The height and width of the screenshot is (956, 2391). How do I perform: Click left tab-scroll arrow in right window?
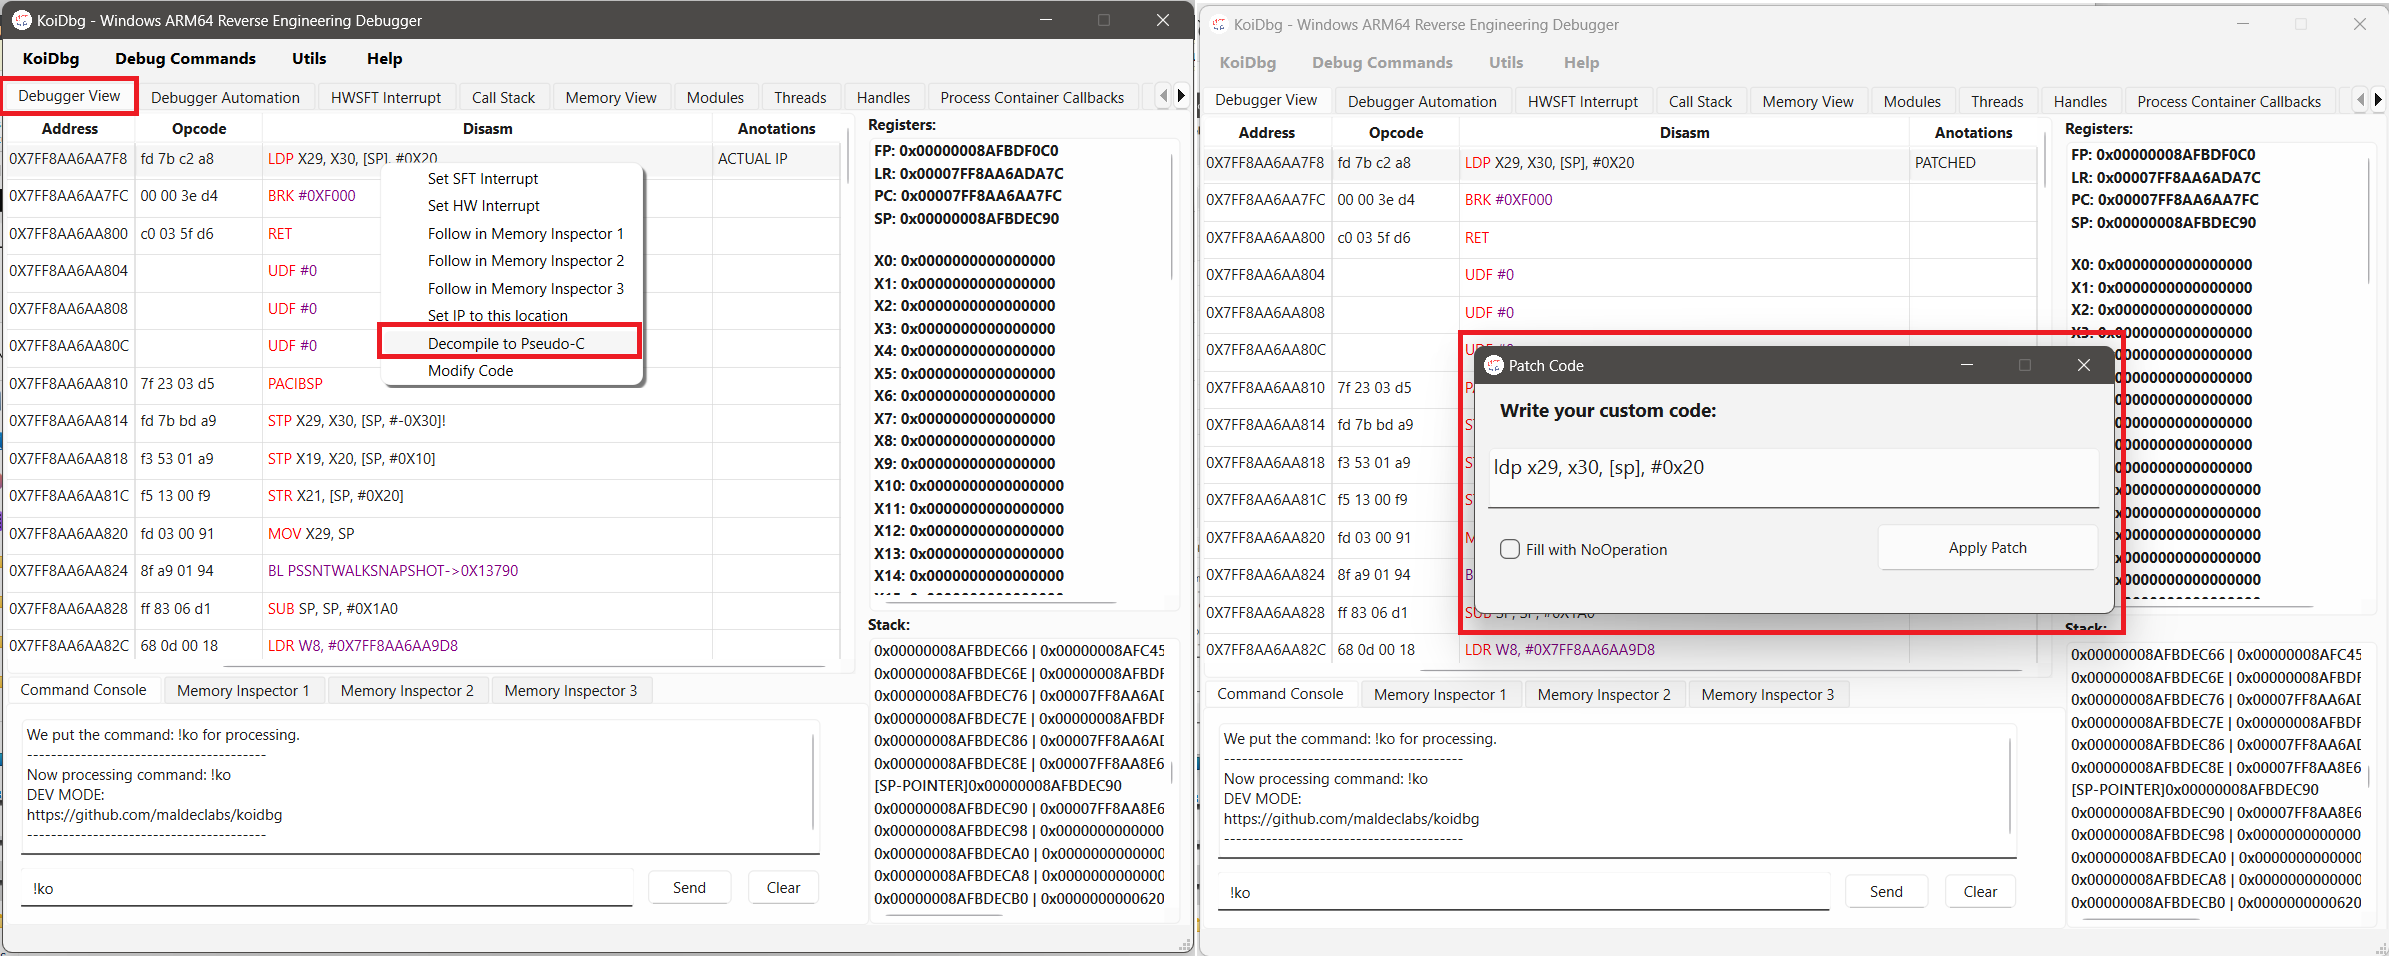point(2360,100)
